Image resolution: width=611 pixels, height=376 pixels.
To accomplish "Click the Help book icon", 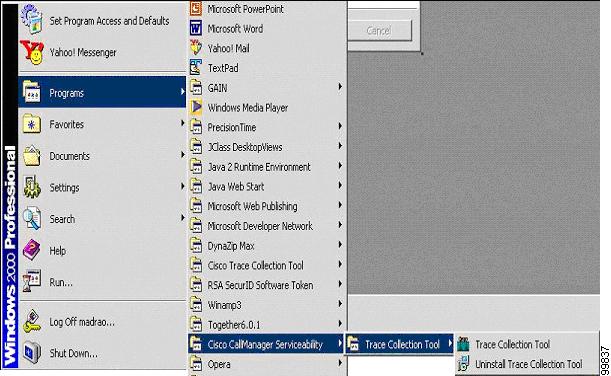I will tap(32, 250).
